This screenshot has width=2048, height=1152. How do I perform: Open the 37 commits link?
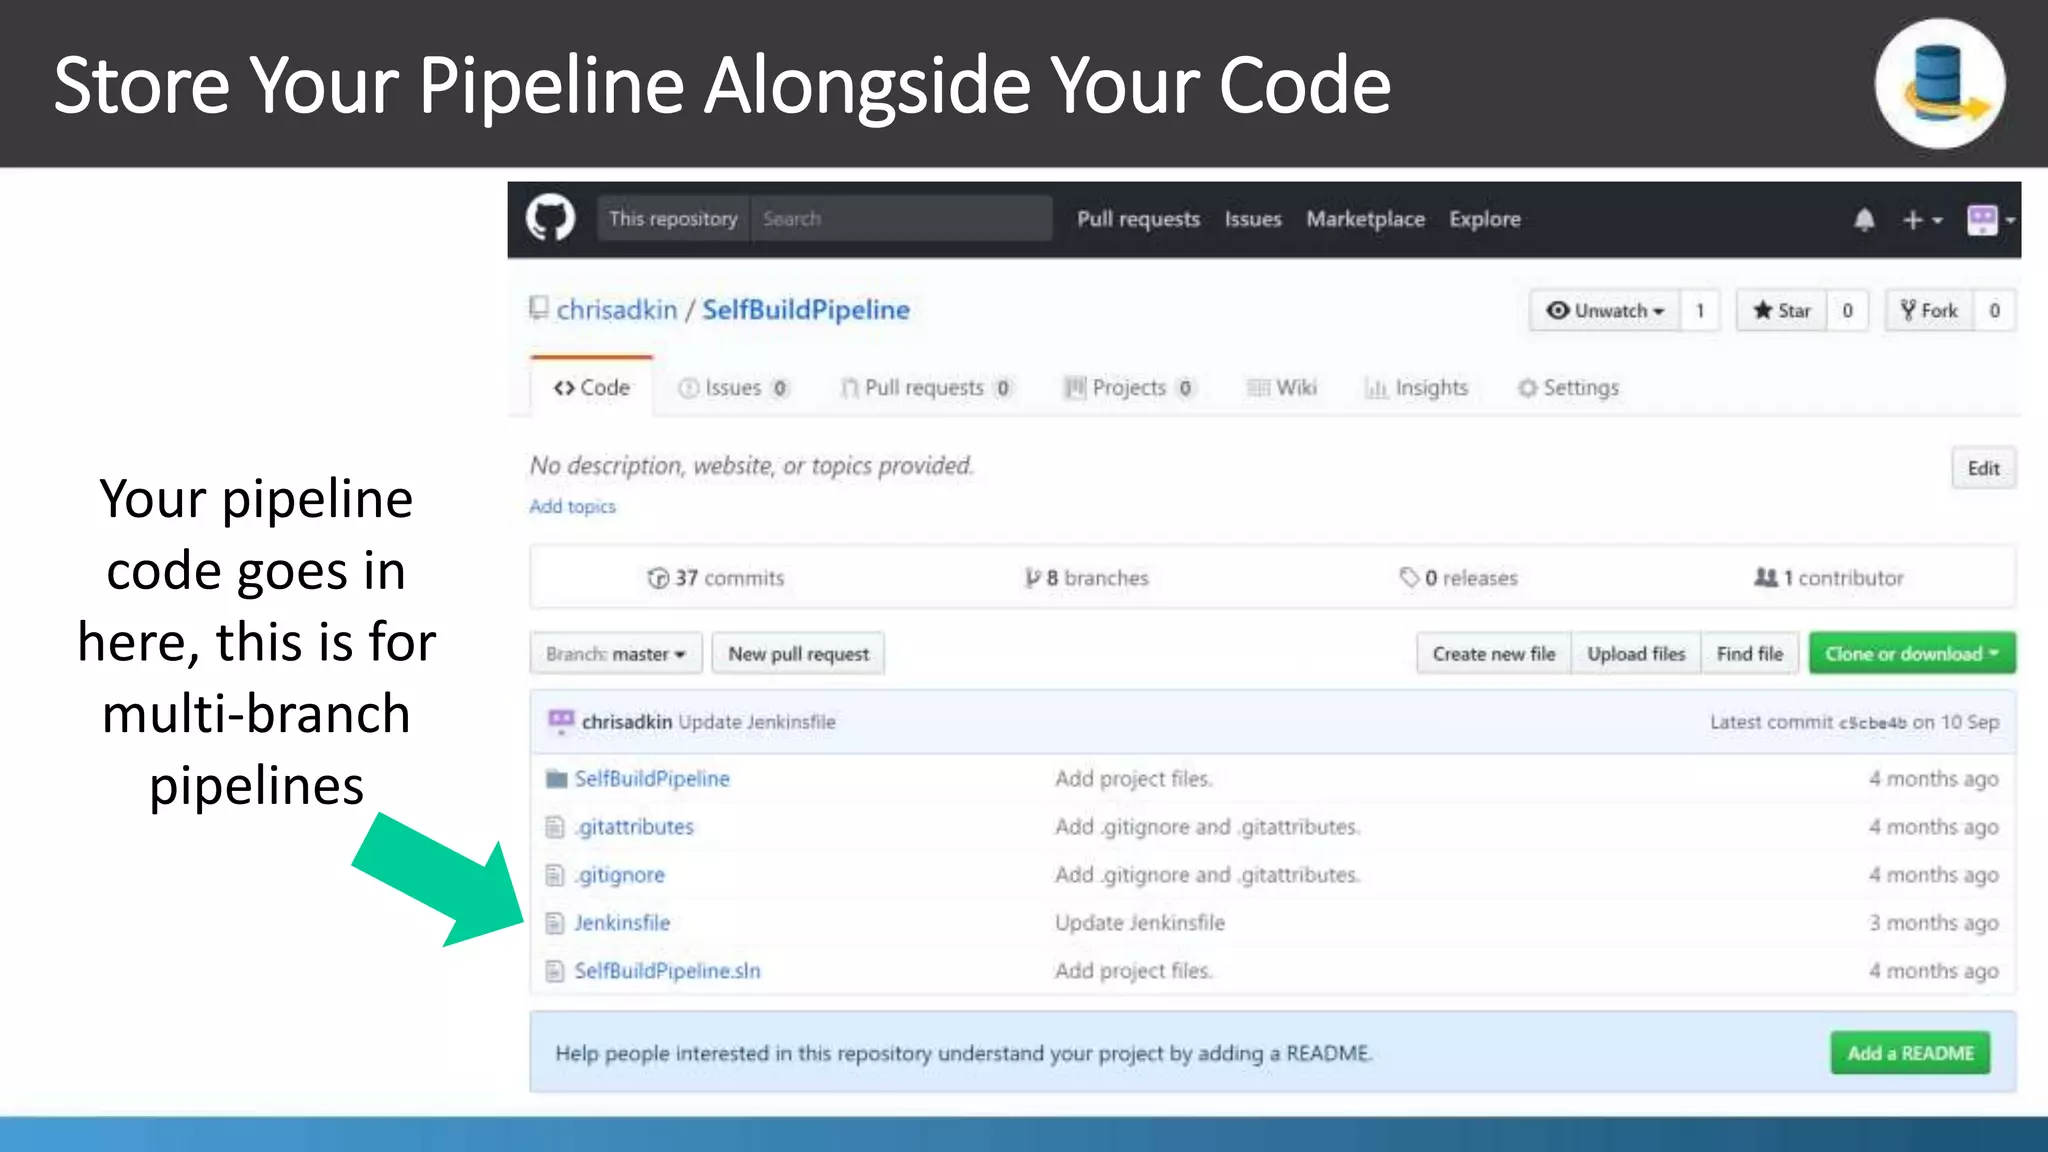point(716,578)
